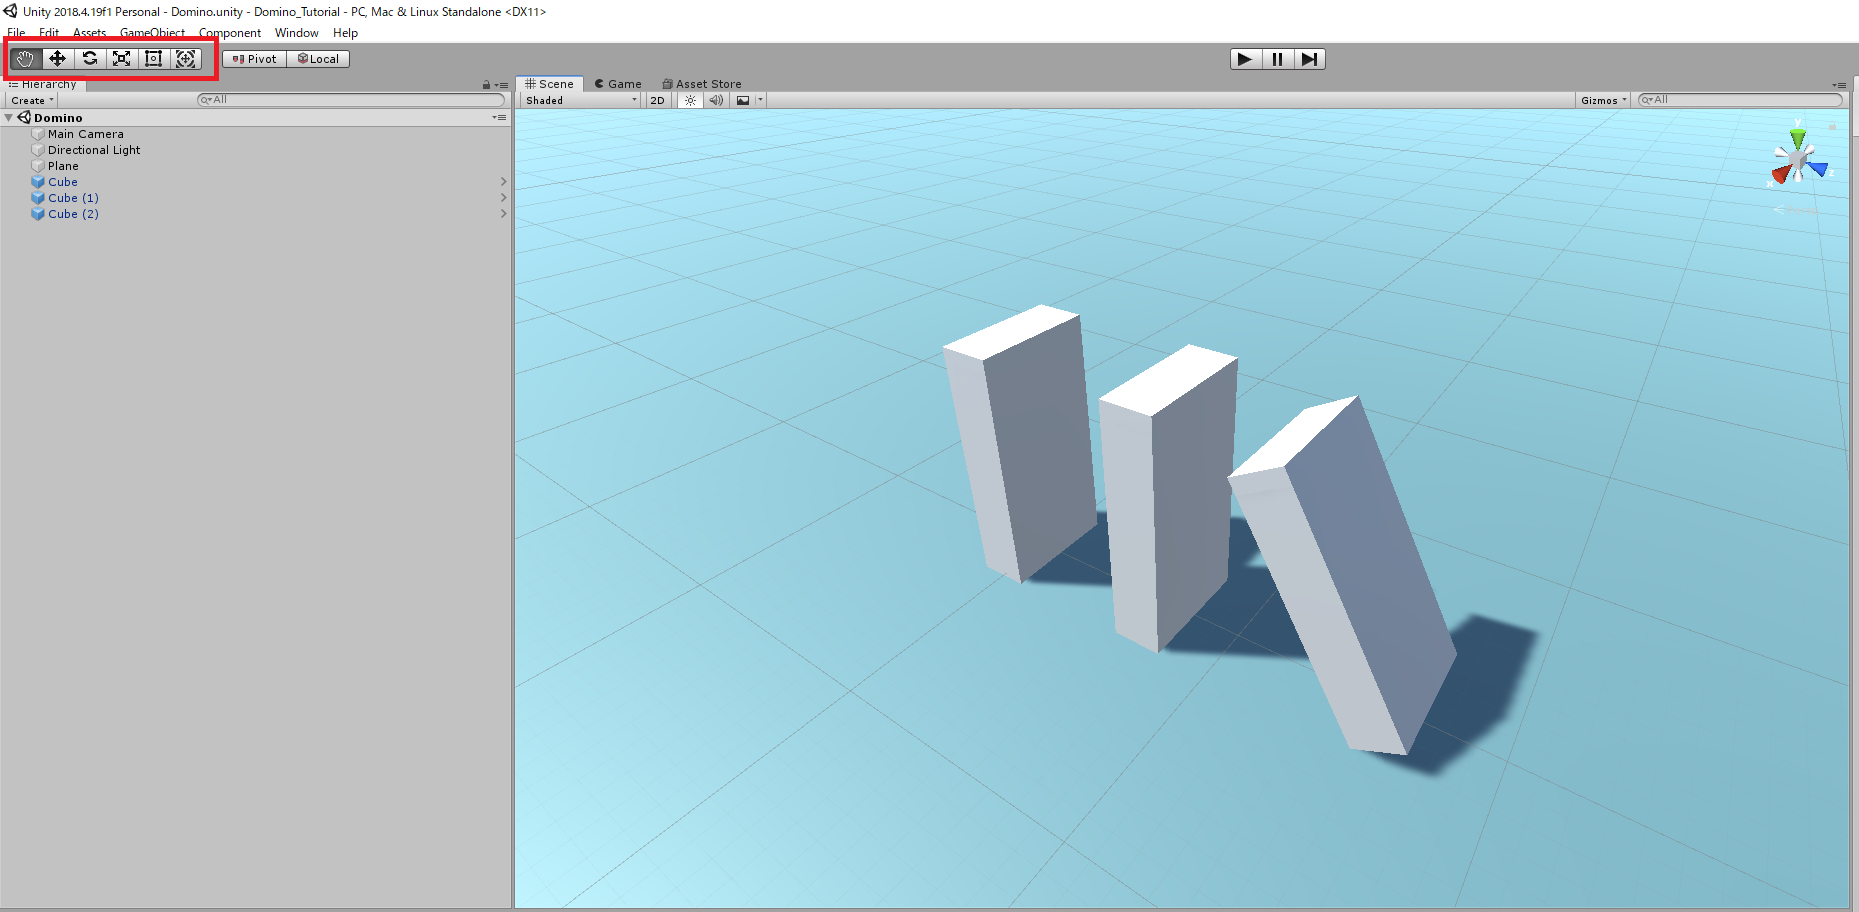The height and width of the screenshot is (912, 1859).
Task: Select Cube (2) in Hierarchy
Action: [x=73, y=214]
